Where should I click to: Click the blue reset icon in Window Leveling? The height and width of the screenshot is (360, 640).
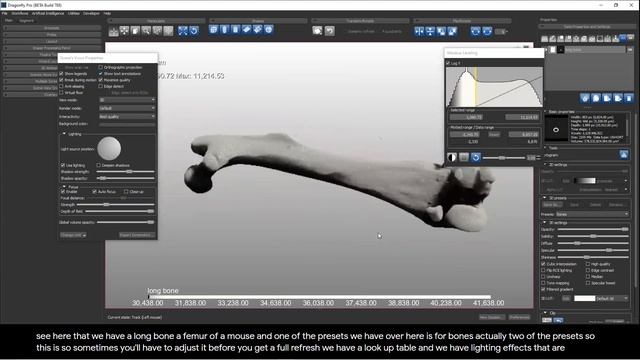click(476, 157)
